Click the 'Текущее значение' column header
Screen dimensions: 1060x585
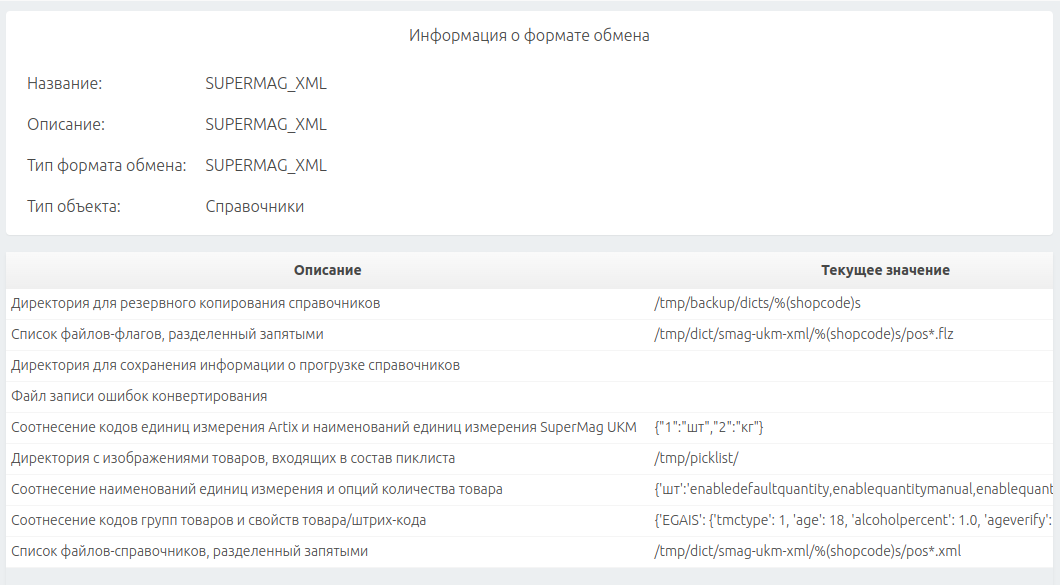tap(885, 270)
